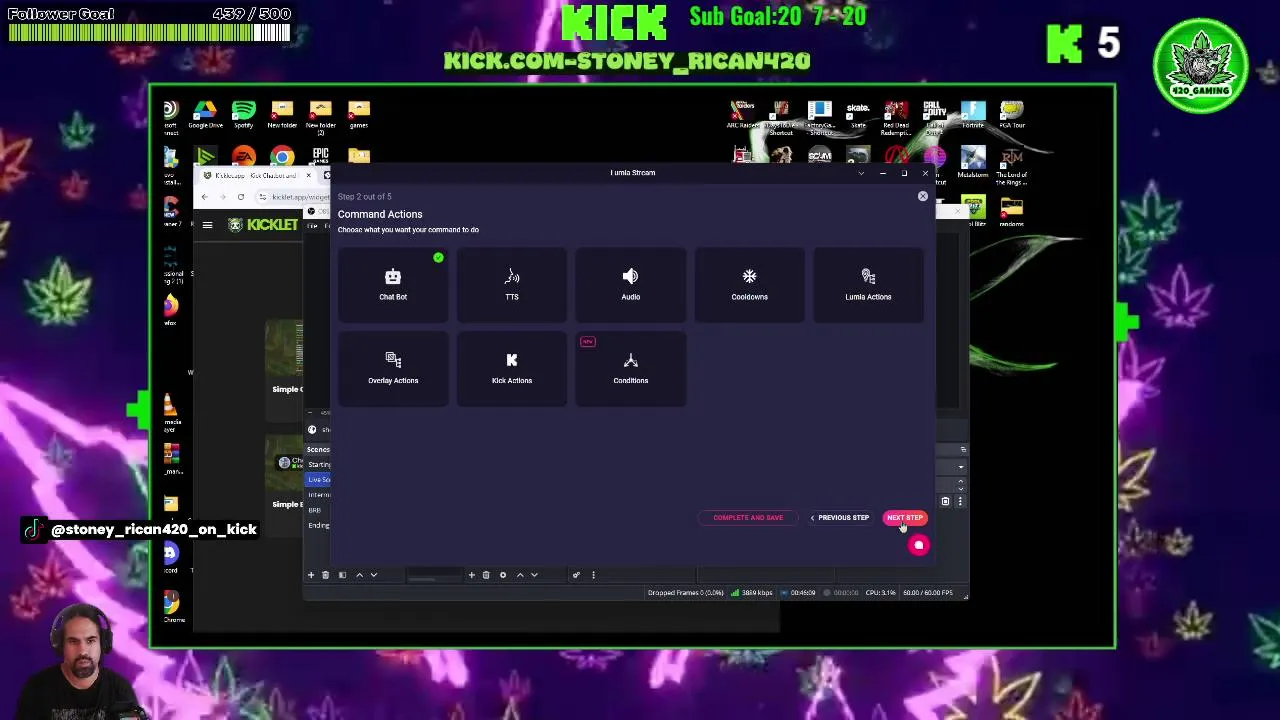The width and height of the screenshot is (1280, 720).
Task: Go back with Previous Step button
Action: point(840,518)
